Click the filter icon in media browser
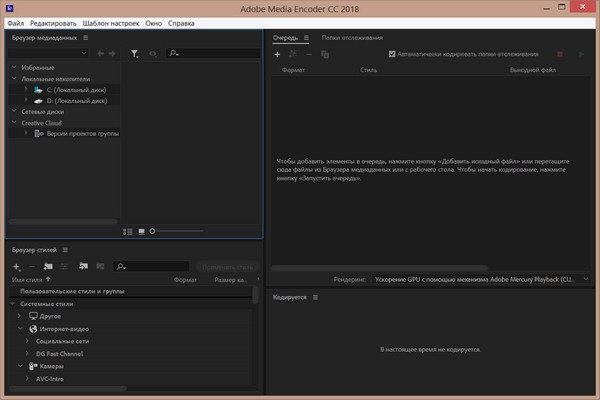This screenshot has width=600, height=400. click(x=134, y=53)
